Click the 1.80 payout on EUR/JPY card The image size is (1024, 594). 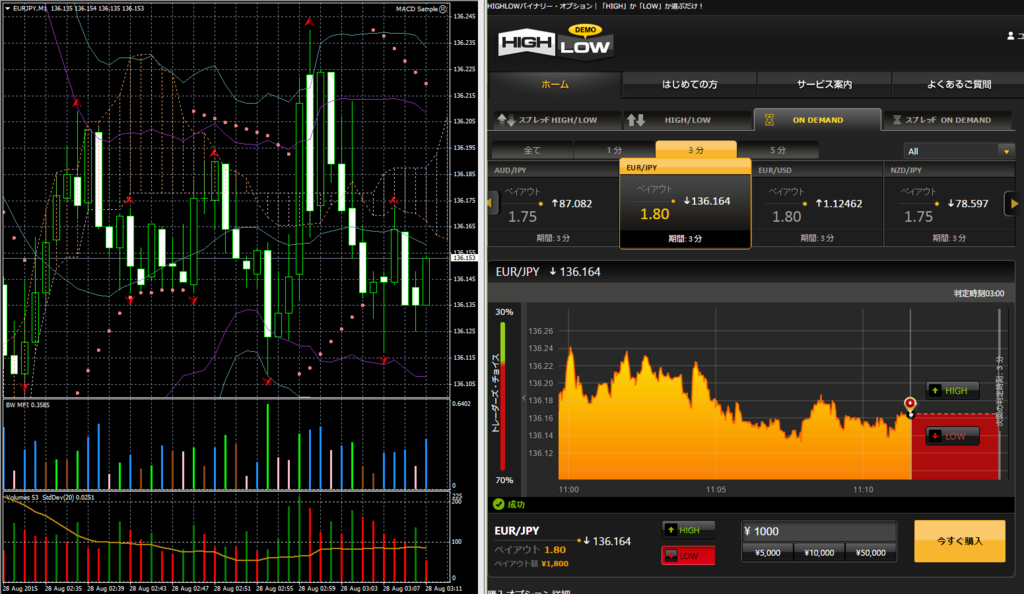coord(654,214)
